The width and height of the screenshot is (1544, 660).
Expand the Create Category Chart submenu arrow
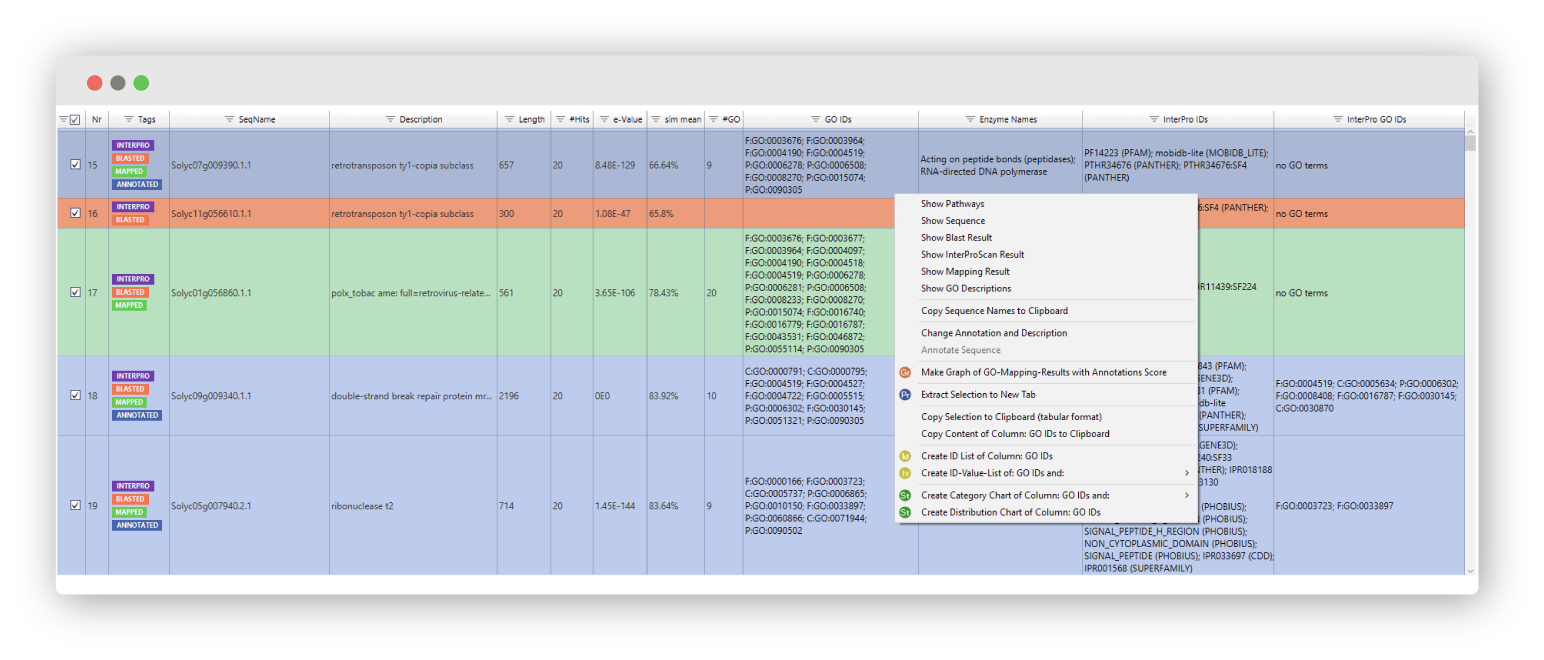(1187, 495)
